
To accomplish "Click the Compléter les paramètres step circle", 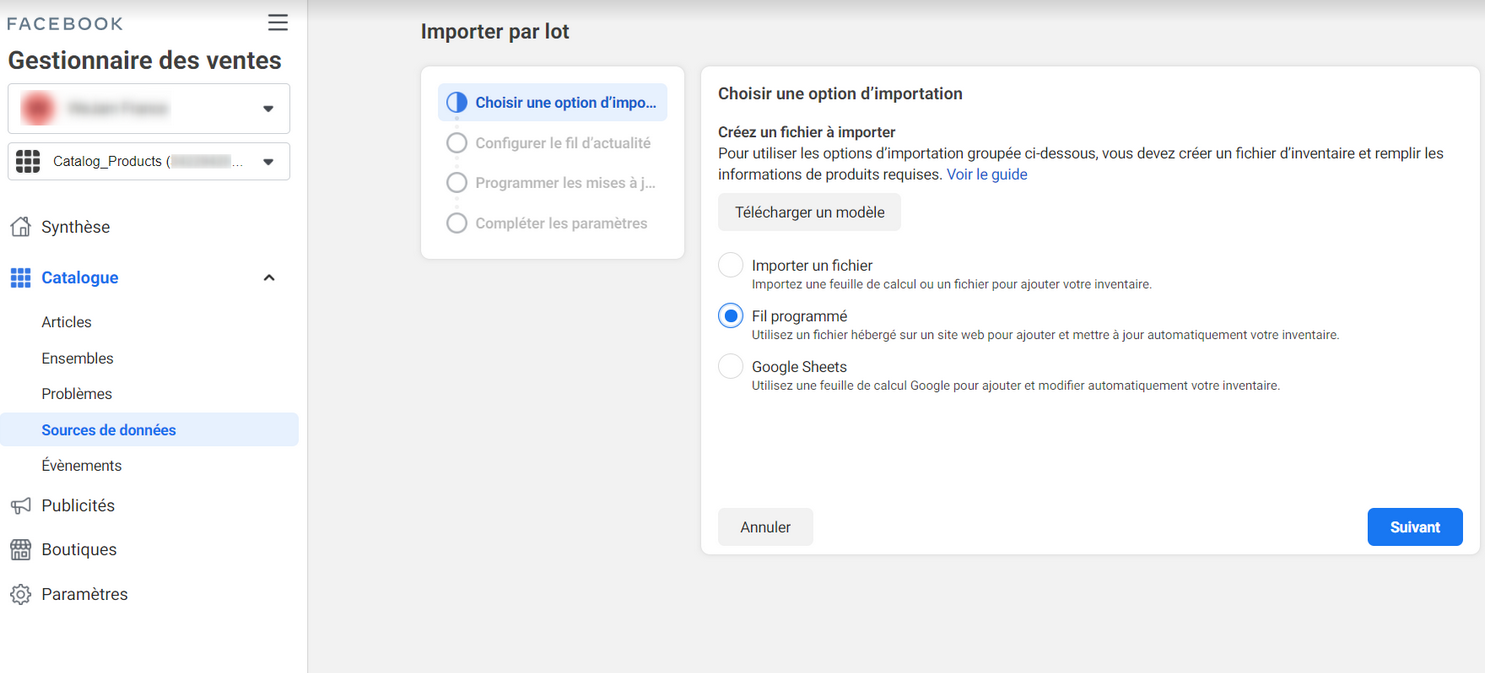I will [x=457, y=223].
